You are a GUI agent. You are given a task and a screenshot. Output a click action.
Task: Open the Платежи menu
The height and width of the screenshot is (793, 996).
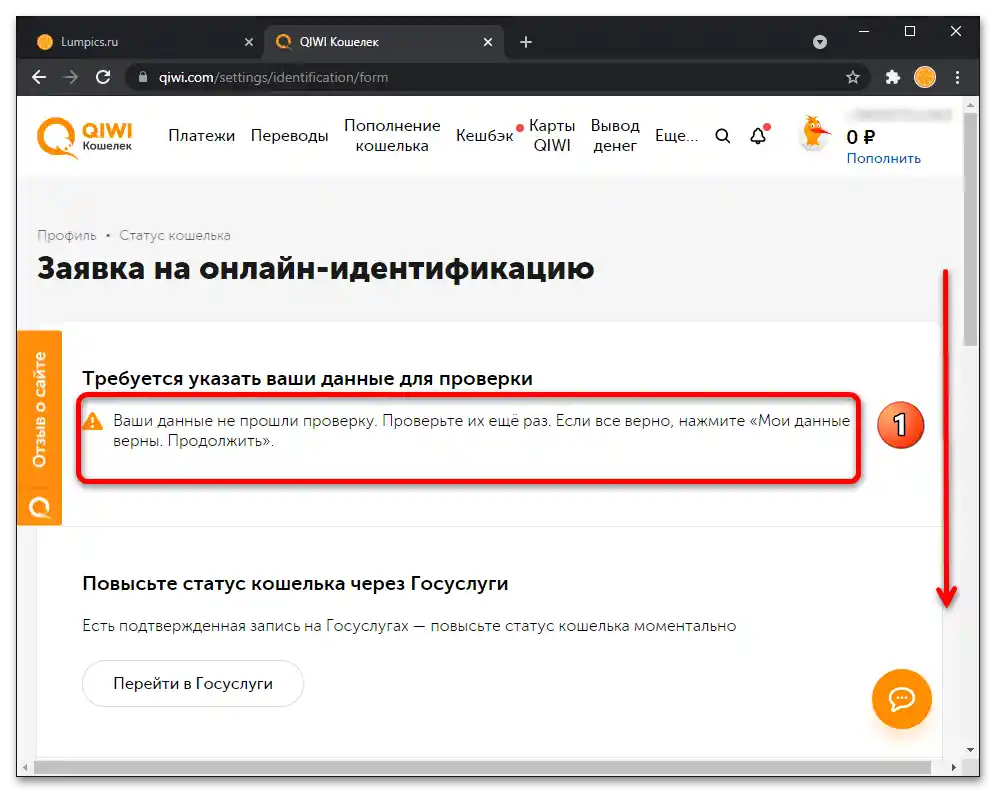tap(201, 135)
